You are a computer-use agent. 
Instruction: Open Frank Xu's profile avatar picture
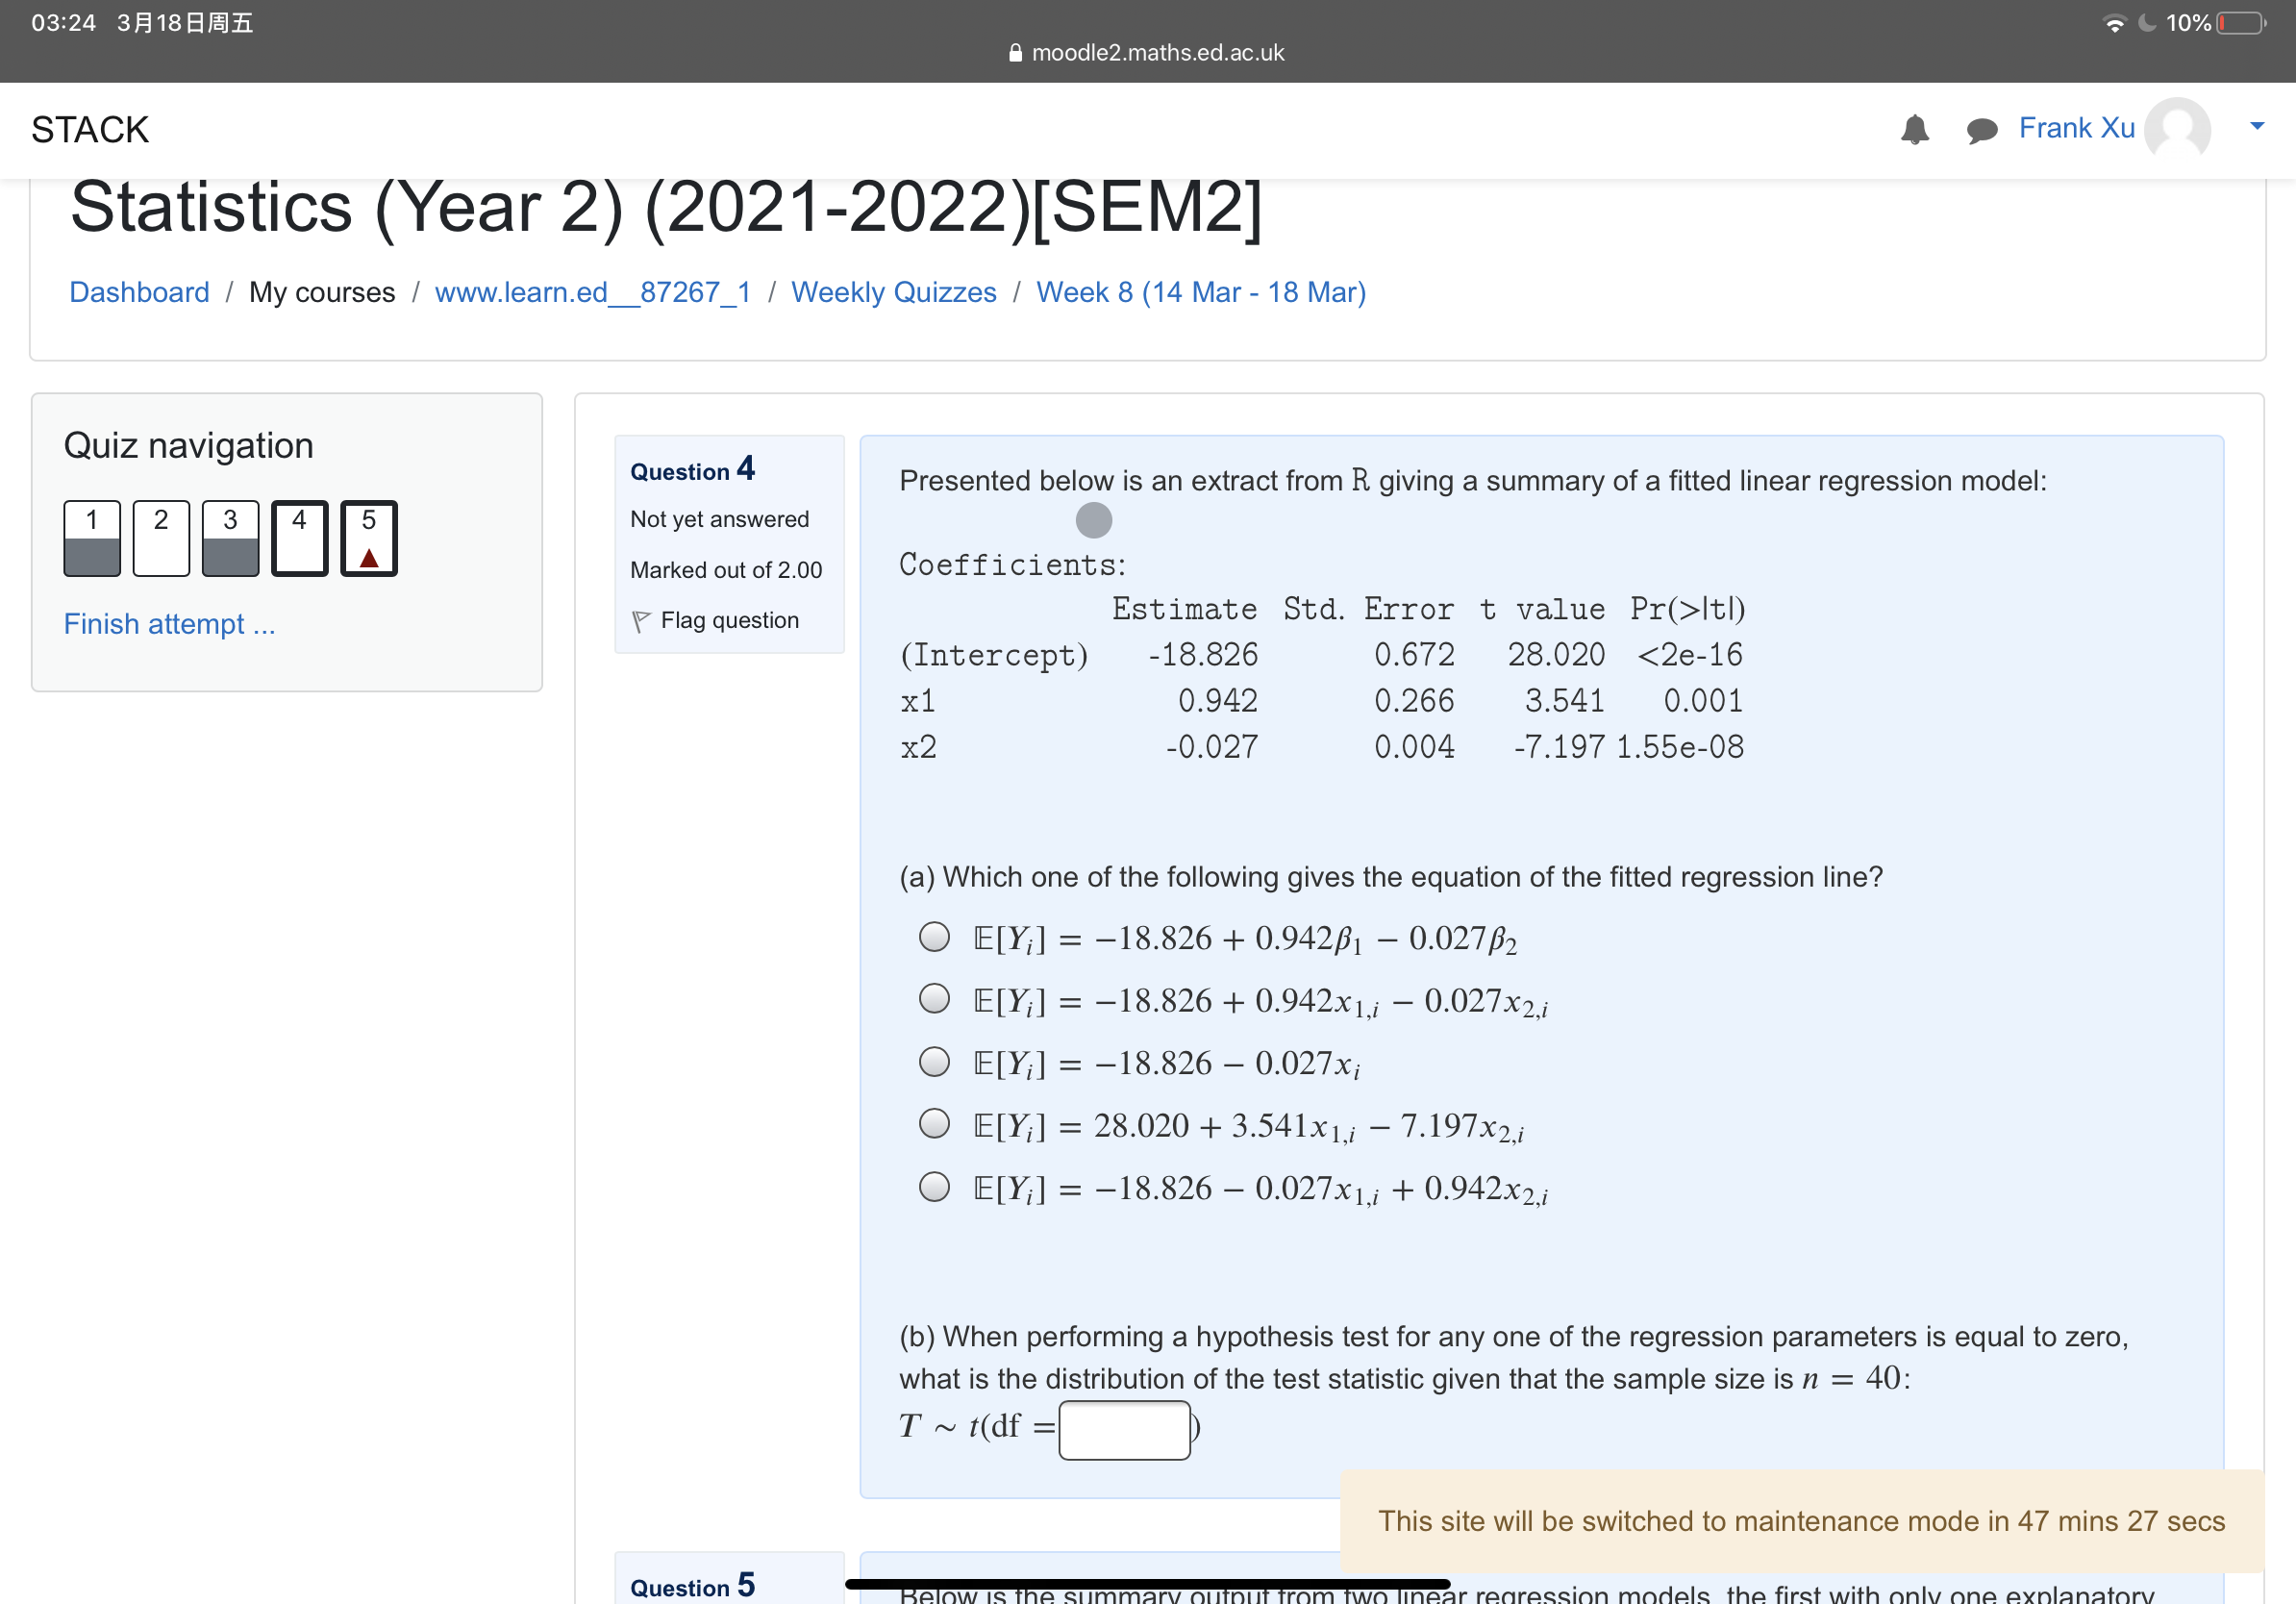[x=2178, y=129]
